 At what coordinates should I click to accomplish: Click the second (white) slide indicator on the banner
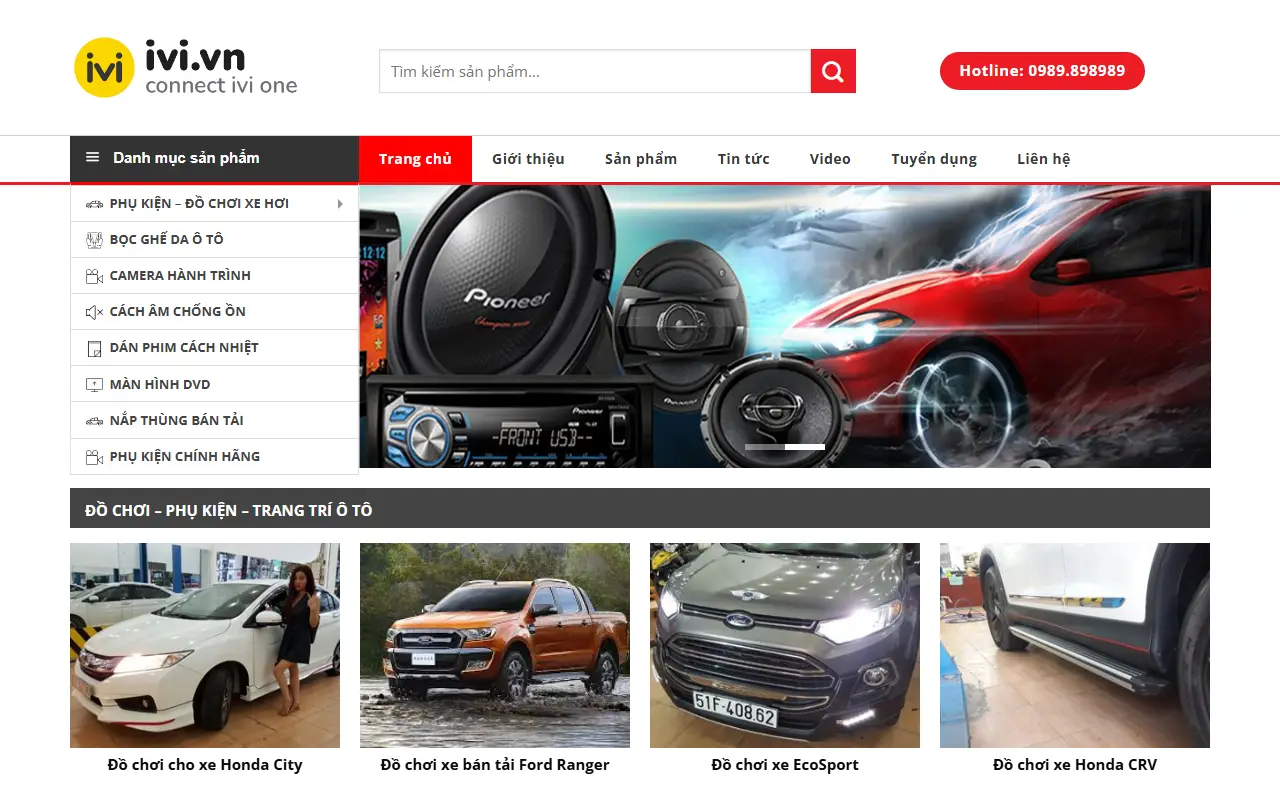coord(805,447)
